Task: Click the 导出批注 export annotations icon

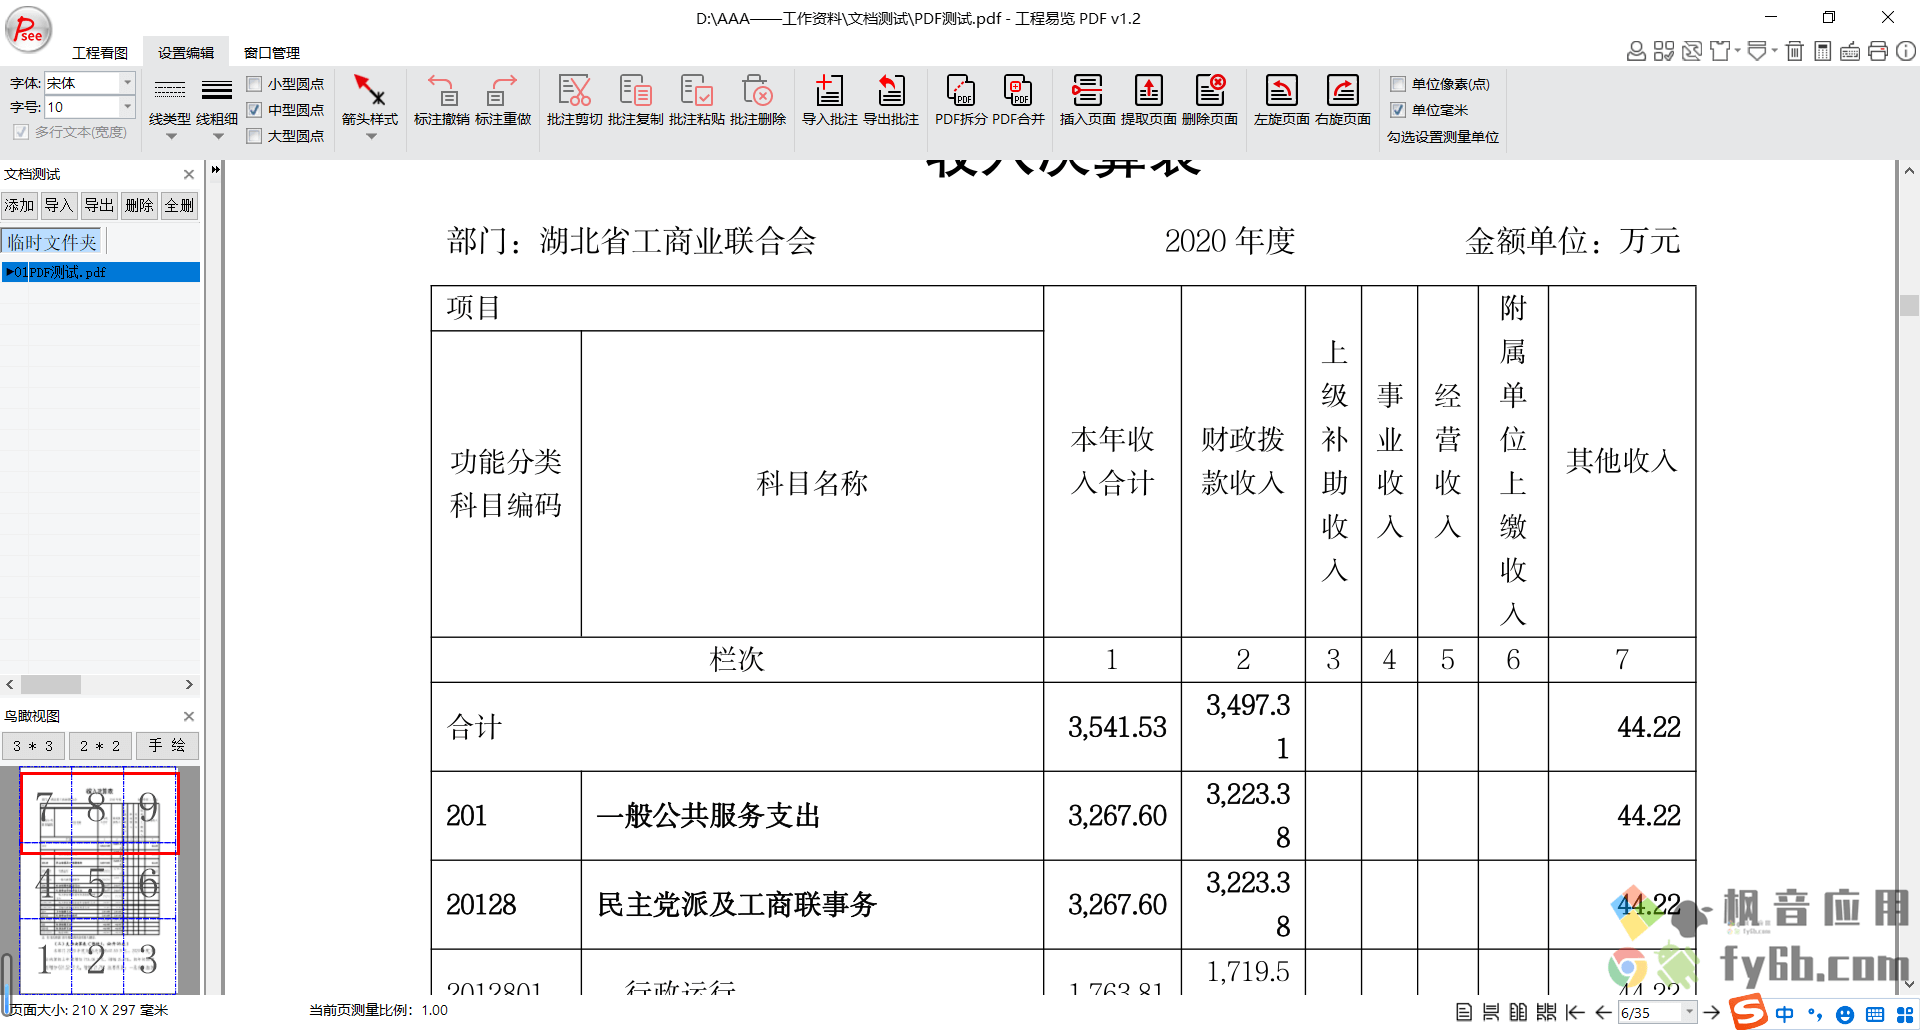Action: (x=890, y=91)
